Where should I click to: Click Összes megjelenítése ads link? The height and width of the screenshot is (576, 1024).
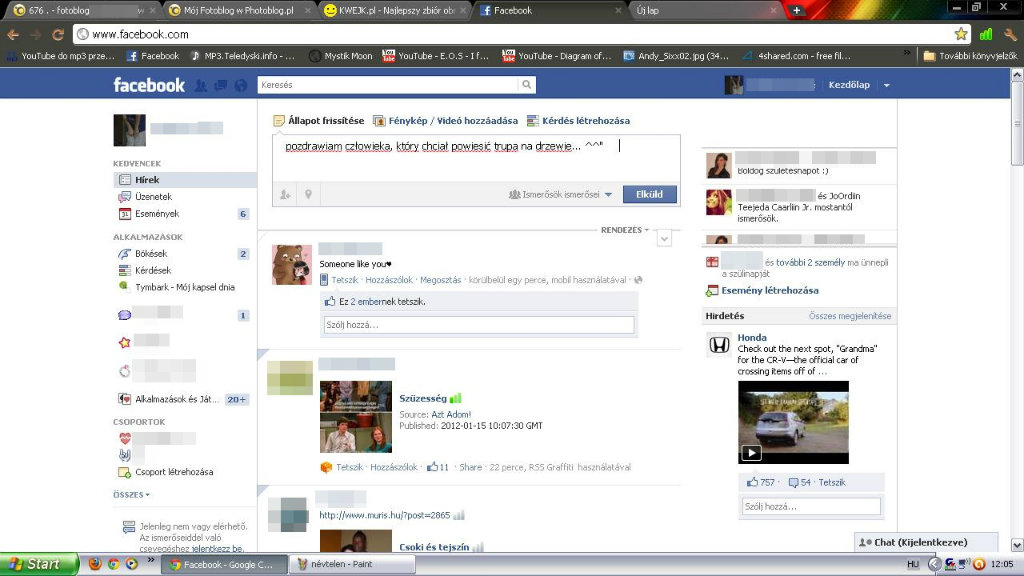tap(850, 316)
